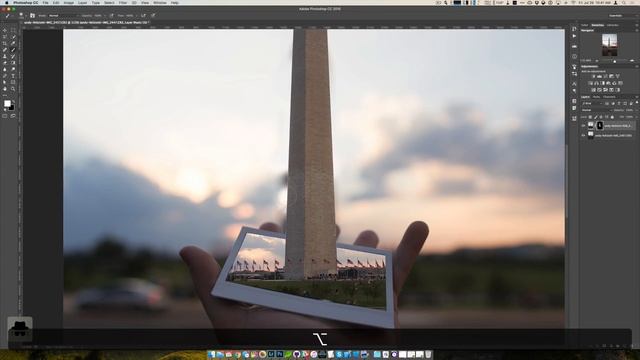
Task: Open the layer blend mode dropdown
Action: click(597, 110)
